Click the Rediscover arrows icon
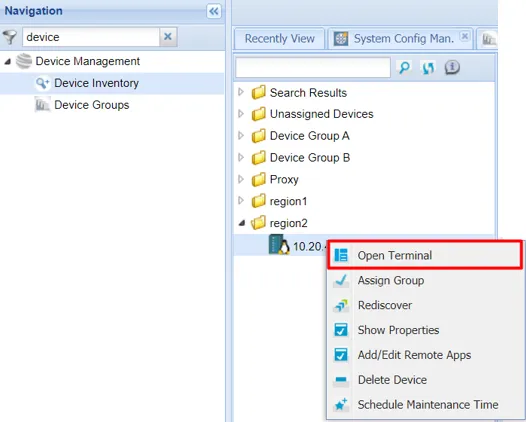 point(341,305)
